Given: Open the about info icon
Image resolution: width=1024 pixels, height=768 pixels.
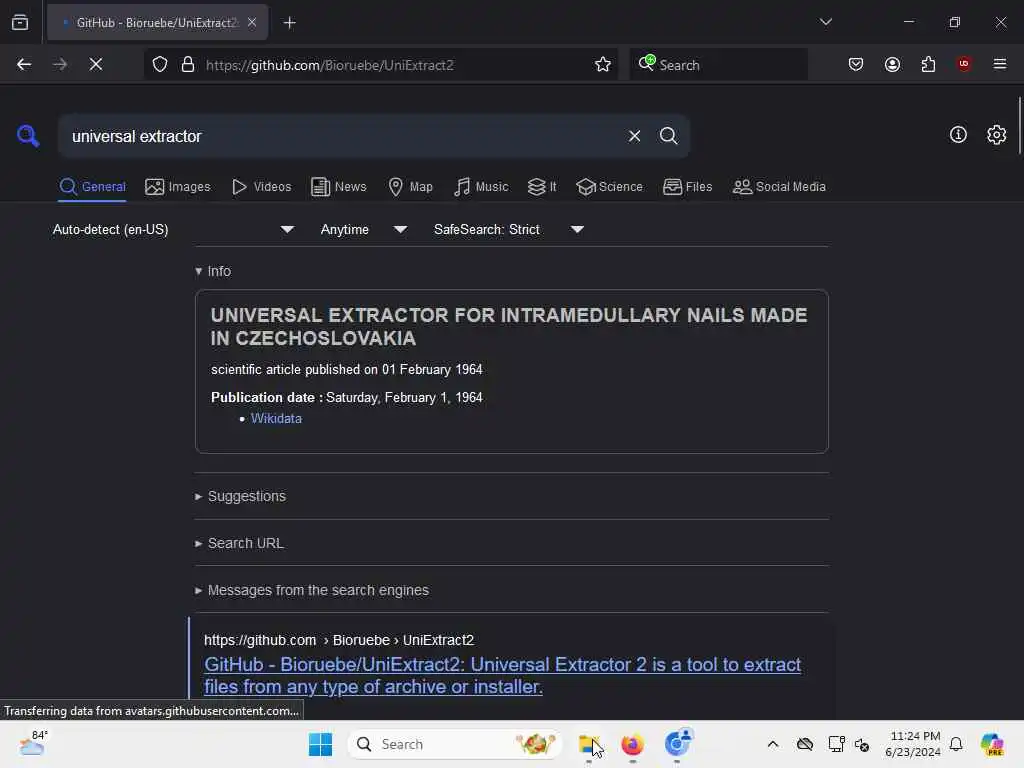Looking at the screenshot, I should pyautogui.click(x=958, y=135).
